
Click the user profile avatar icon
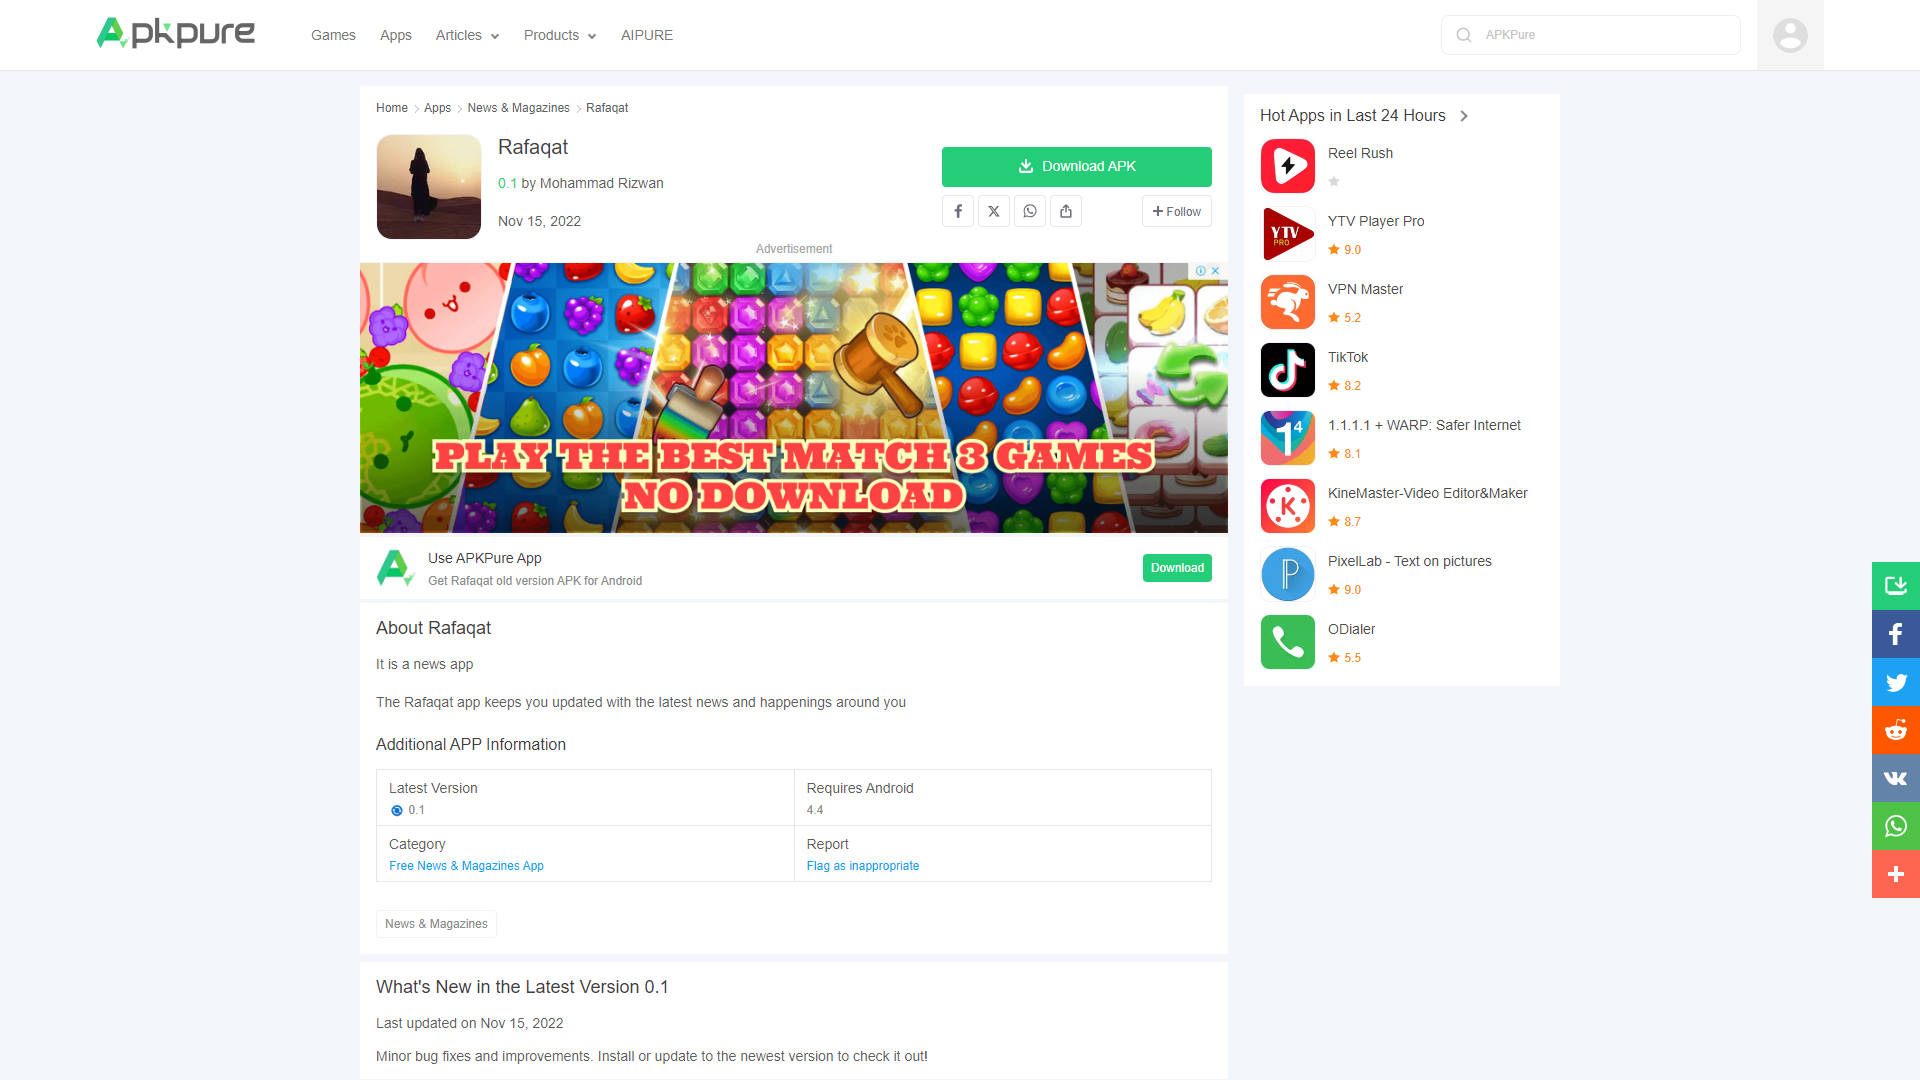click(1790, 35)
